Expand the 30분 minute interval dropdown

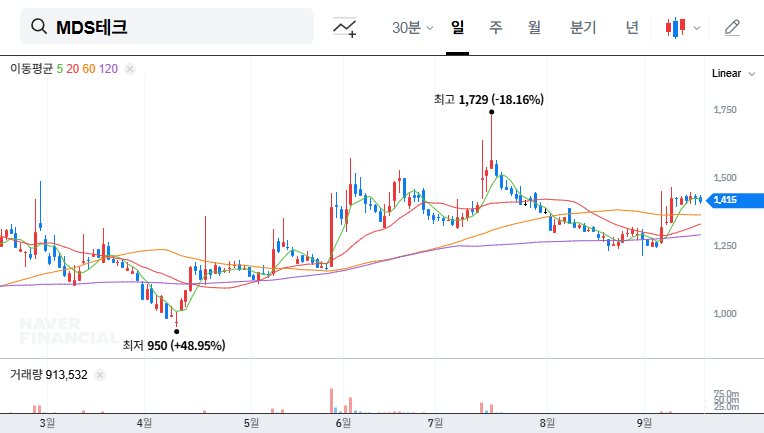click(412, 27)
